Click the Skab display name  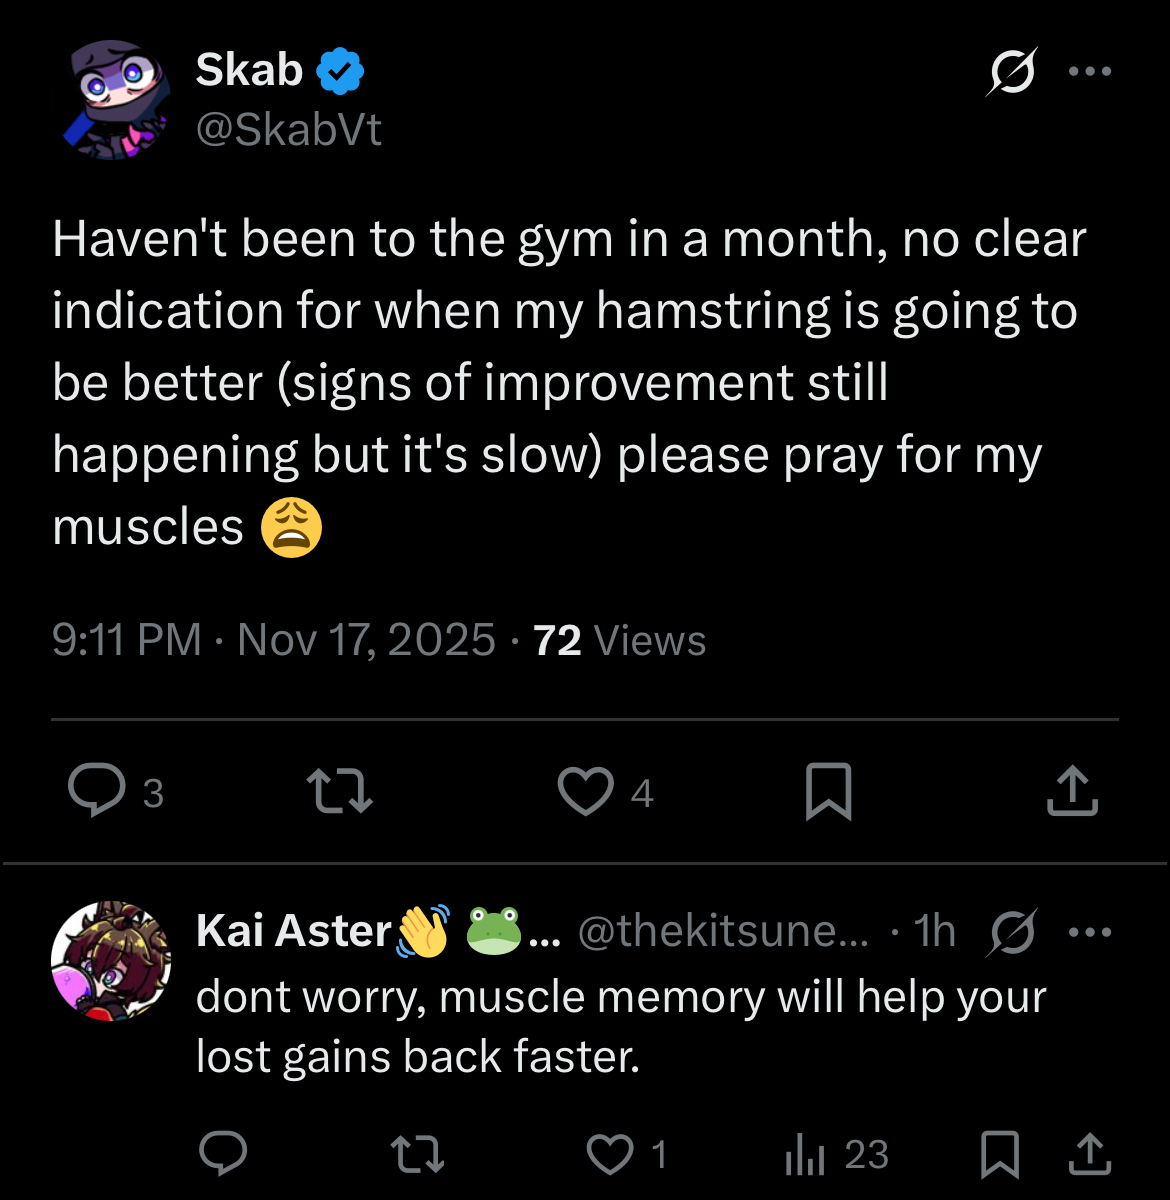pos(249,71)
